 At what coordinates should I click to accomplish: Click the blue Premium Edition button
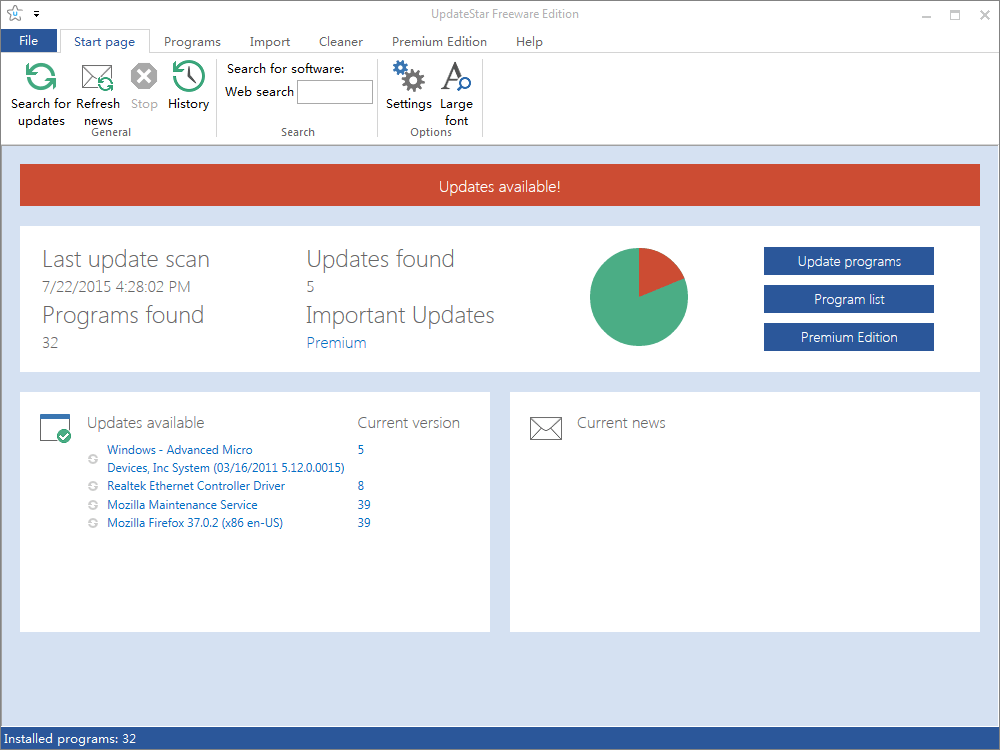[849, 337]
